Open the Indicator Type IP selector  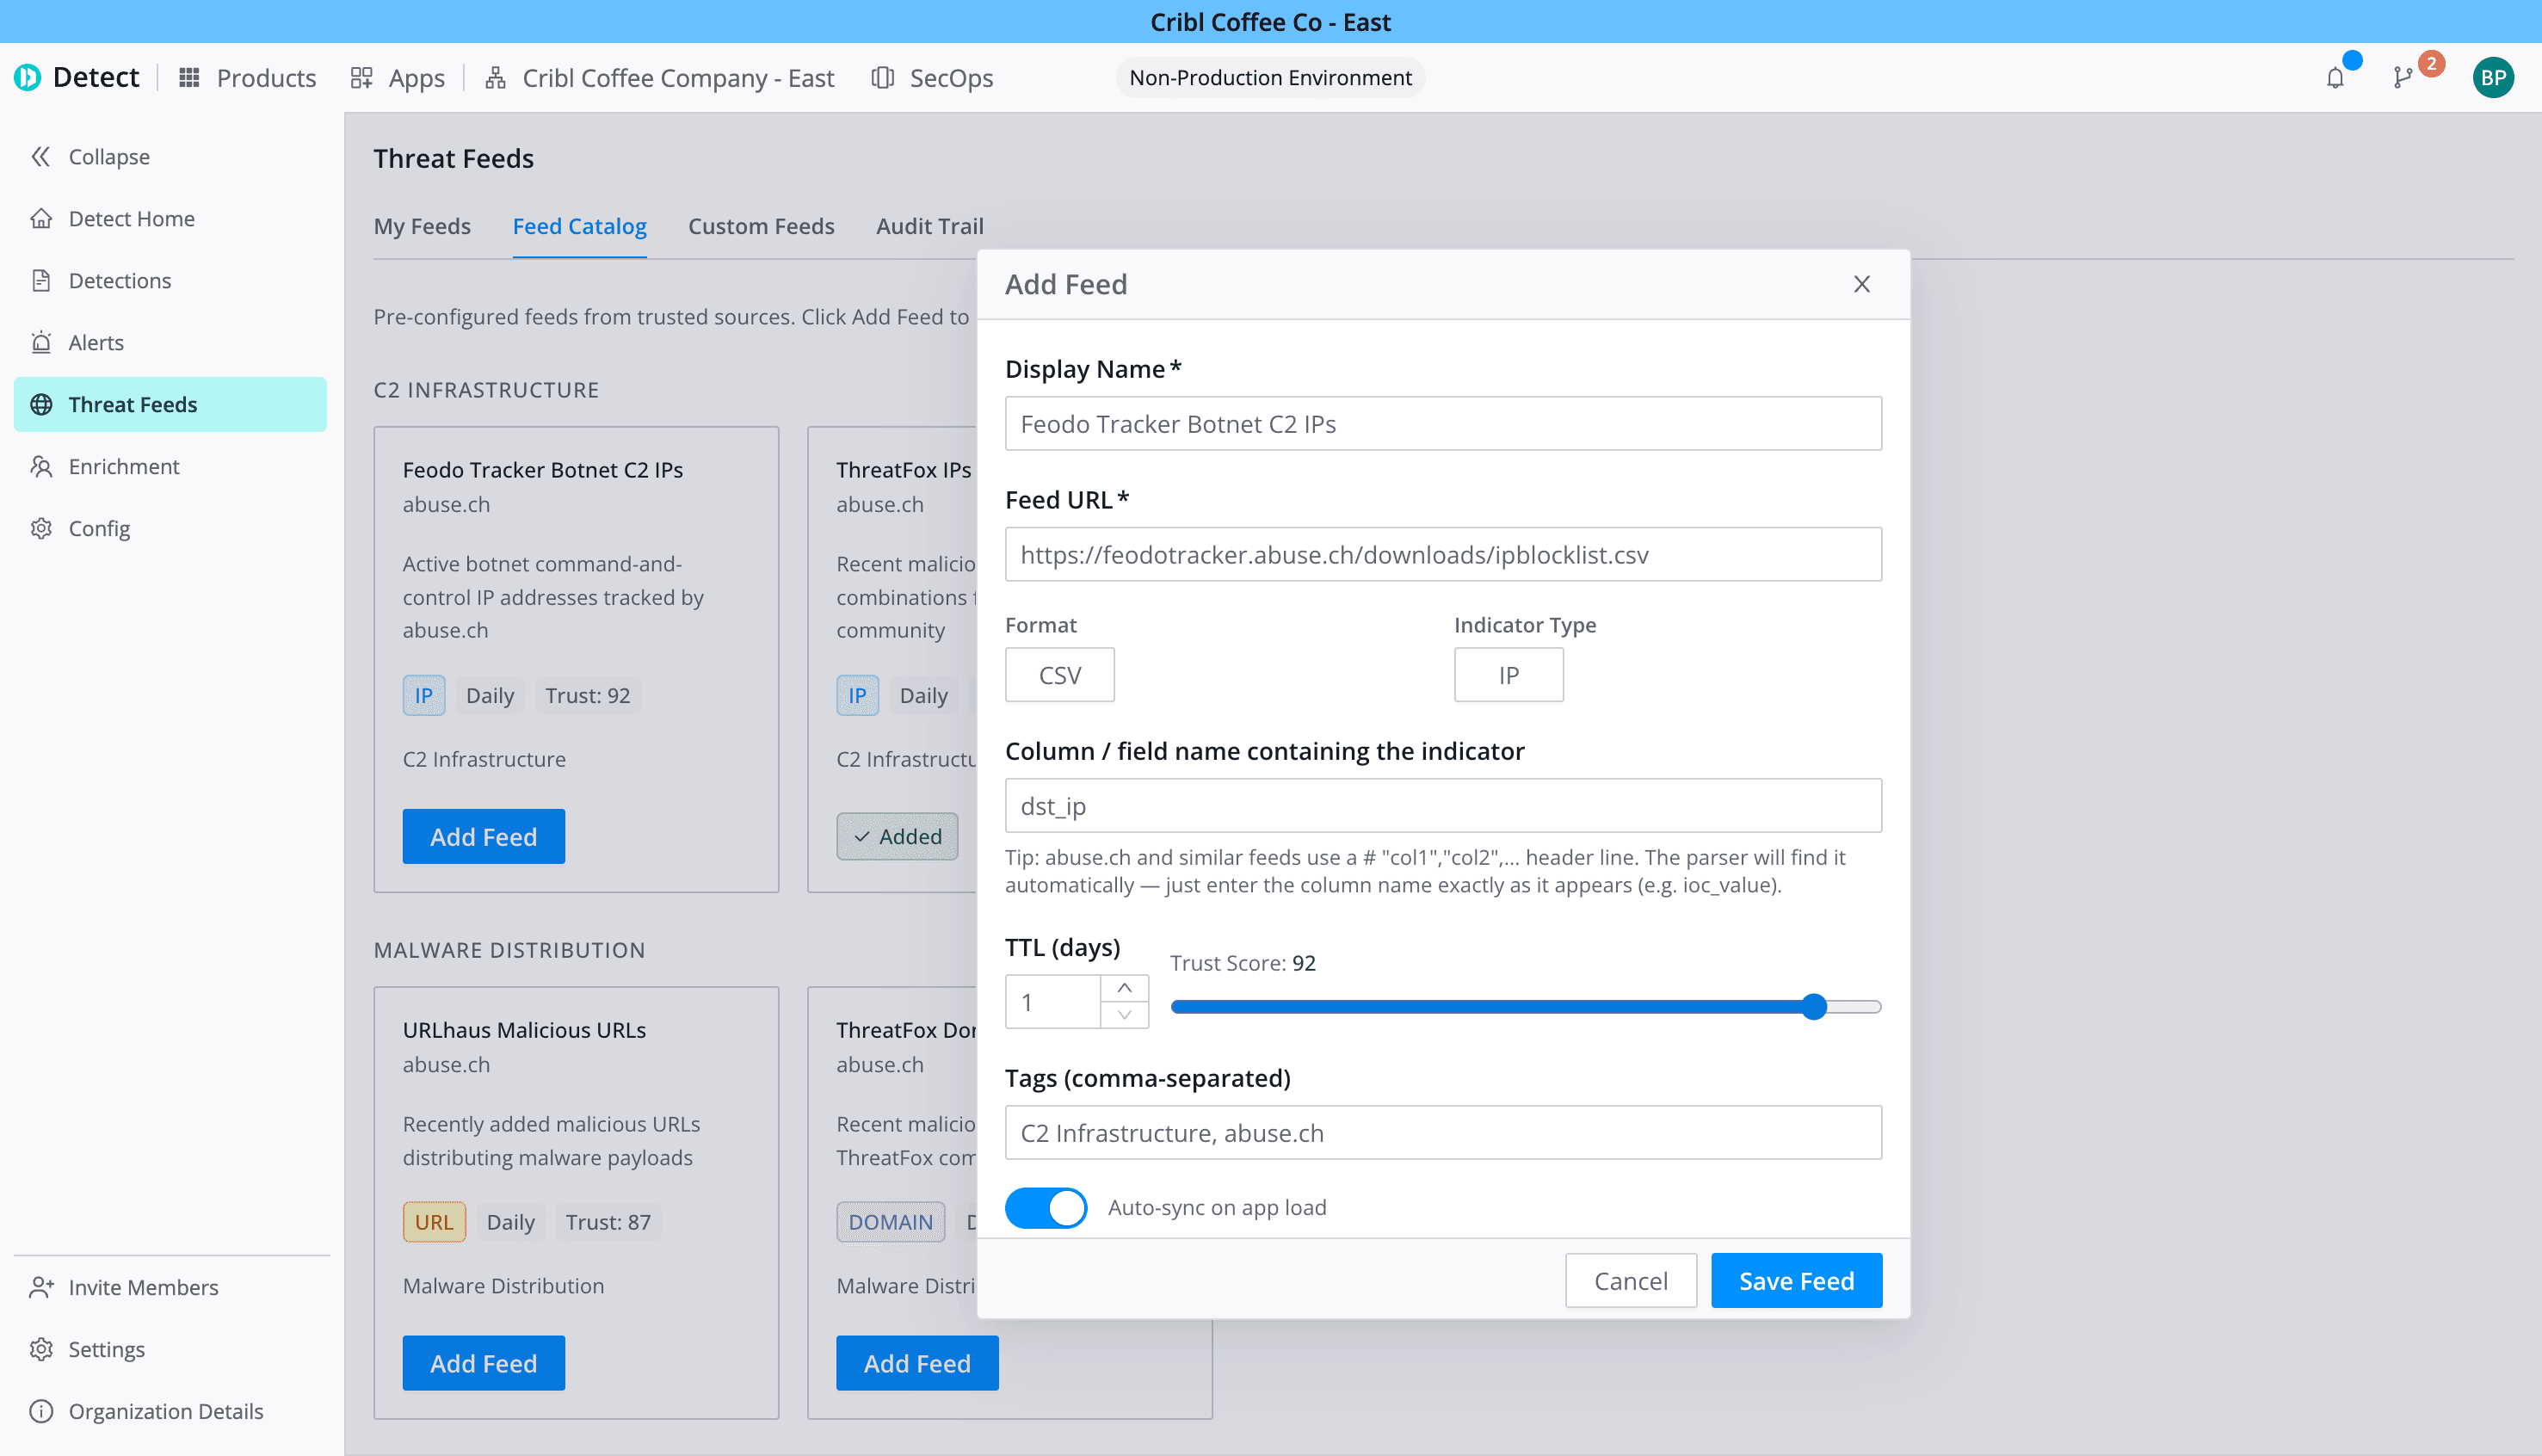click(x=1508, y=675)
